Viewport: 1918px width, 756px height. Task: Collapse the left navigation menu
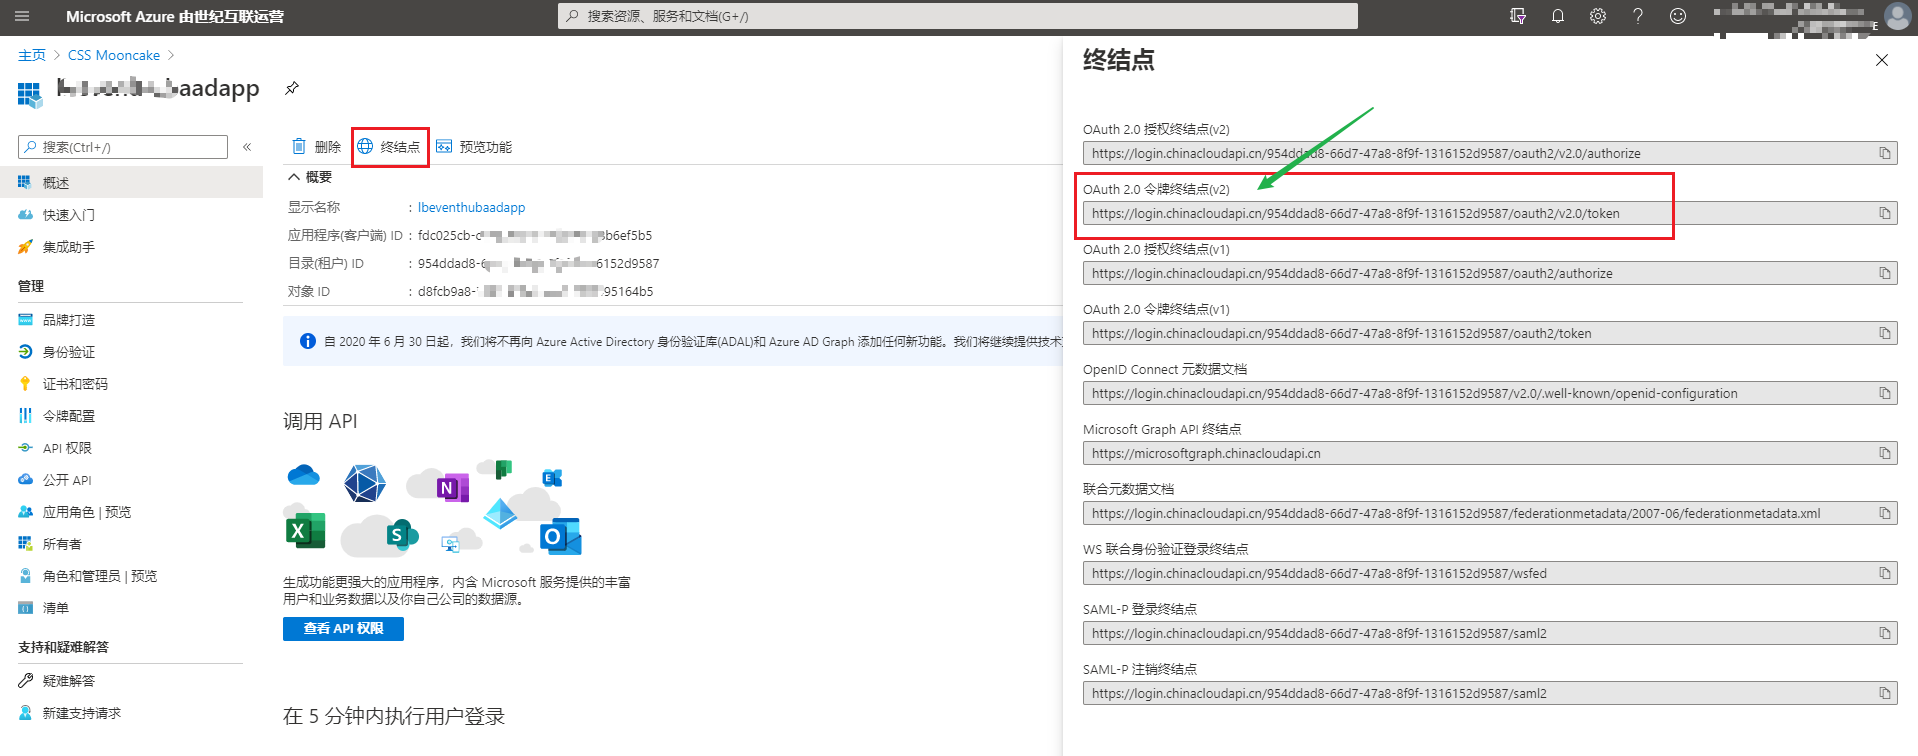247,147
